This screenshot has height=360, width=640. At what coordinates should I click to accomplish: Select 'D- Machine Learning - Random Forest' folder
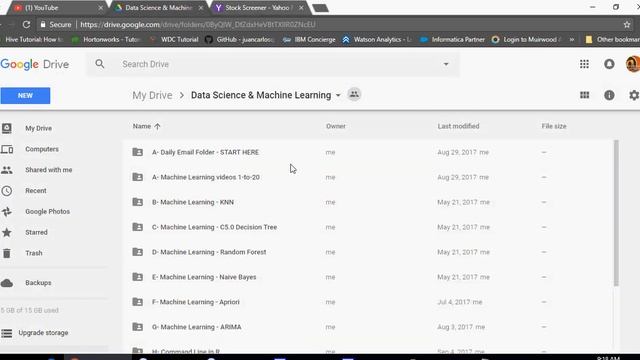[209, 252]
